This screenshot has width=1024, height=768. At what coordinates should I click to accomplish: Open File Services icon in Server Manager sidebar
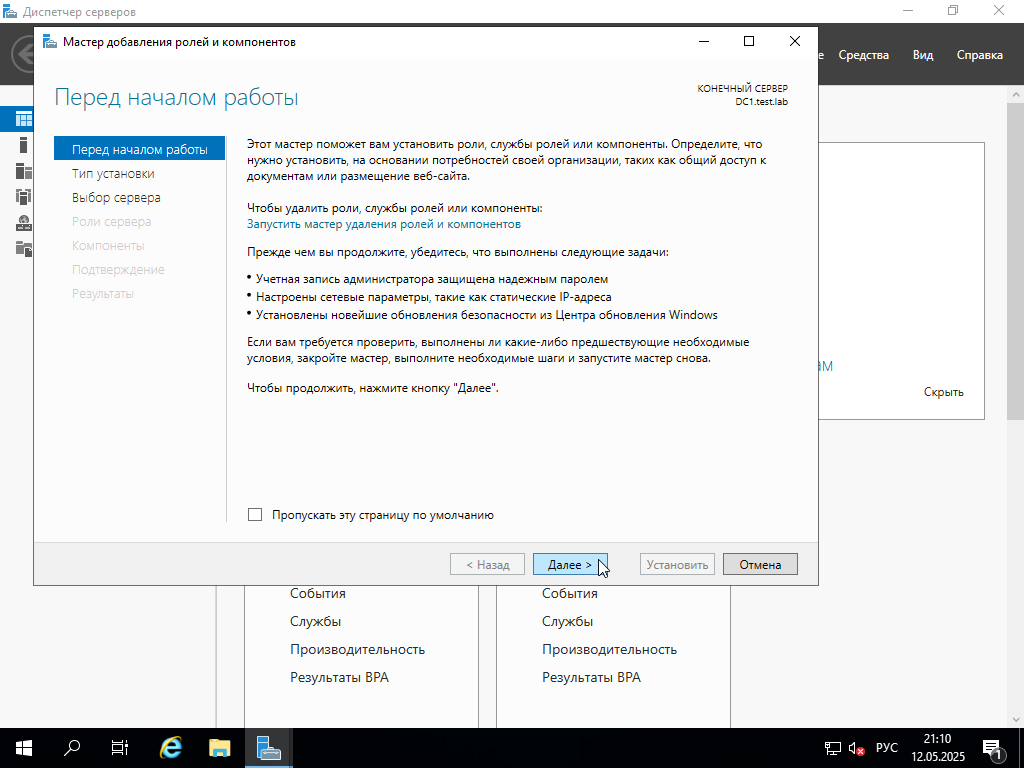(24, 248)
